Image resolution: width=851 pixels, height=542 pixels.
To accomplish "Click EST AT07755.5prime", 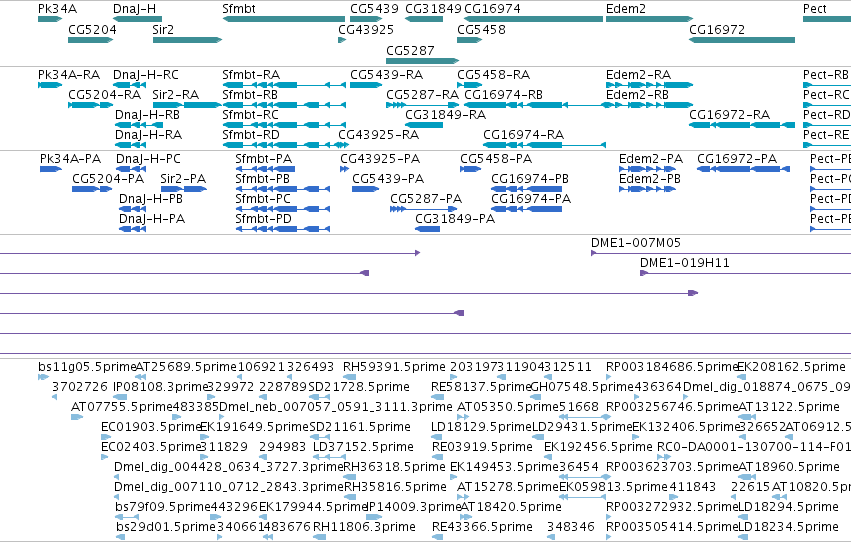I will click(77, 417).
